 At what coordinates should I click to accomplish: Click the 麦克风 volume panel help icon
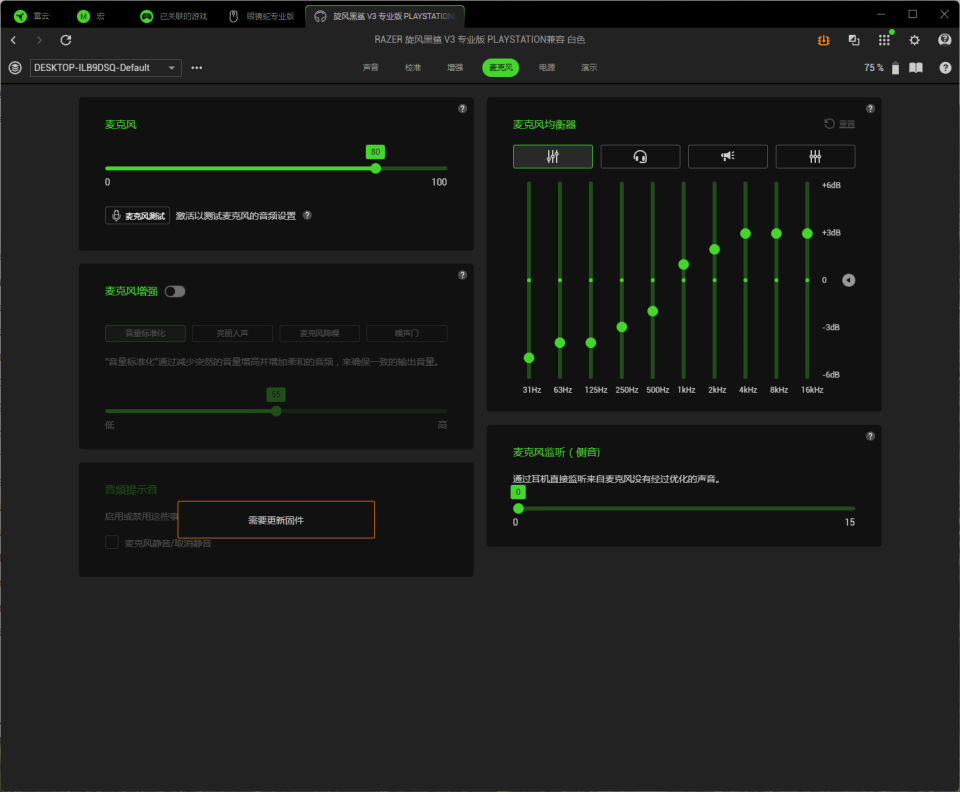click(462, 108)
